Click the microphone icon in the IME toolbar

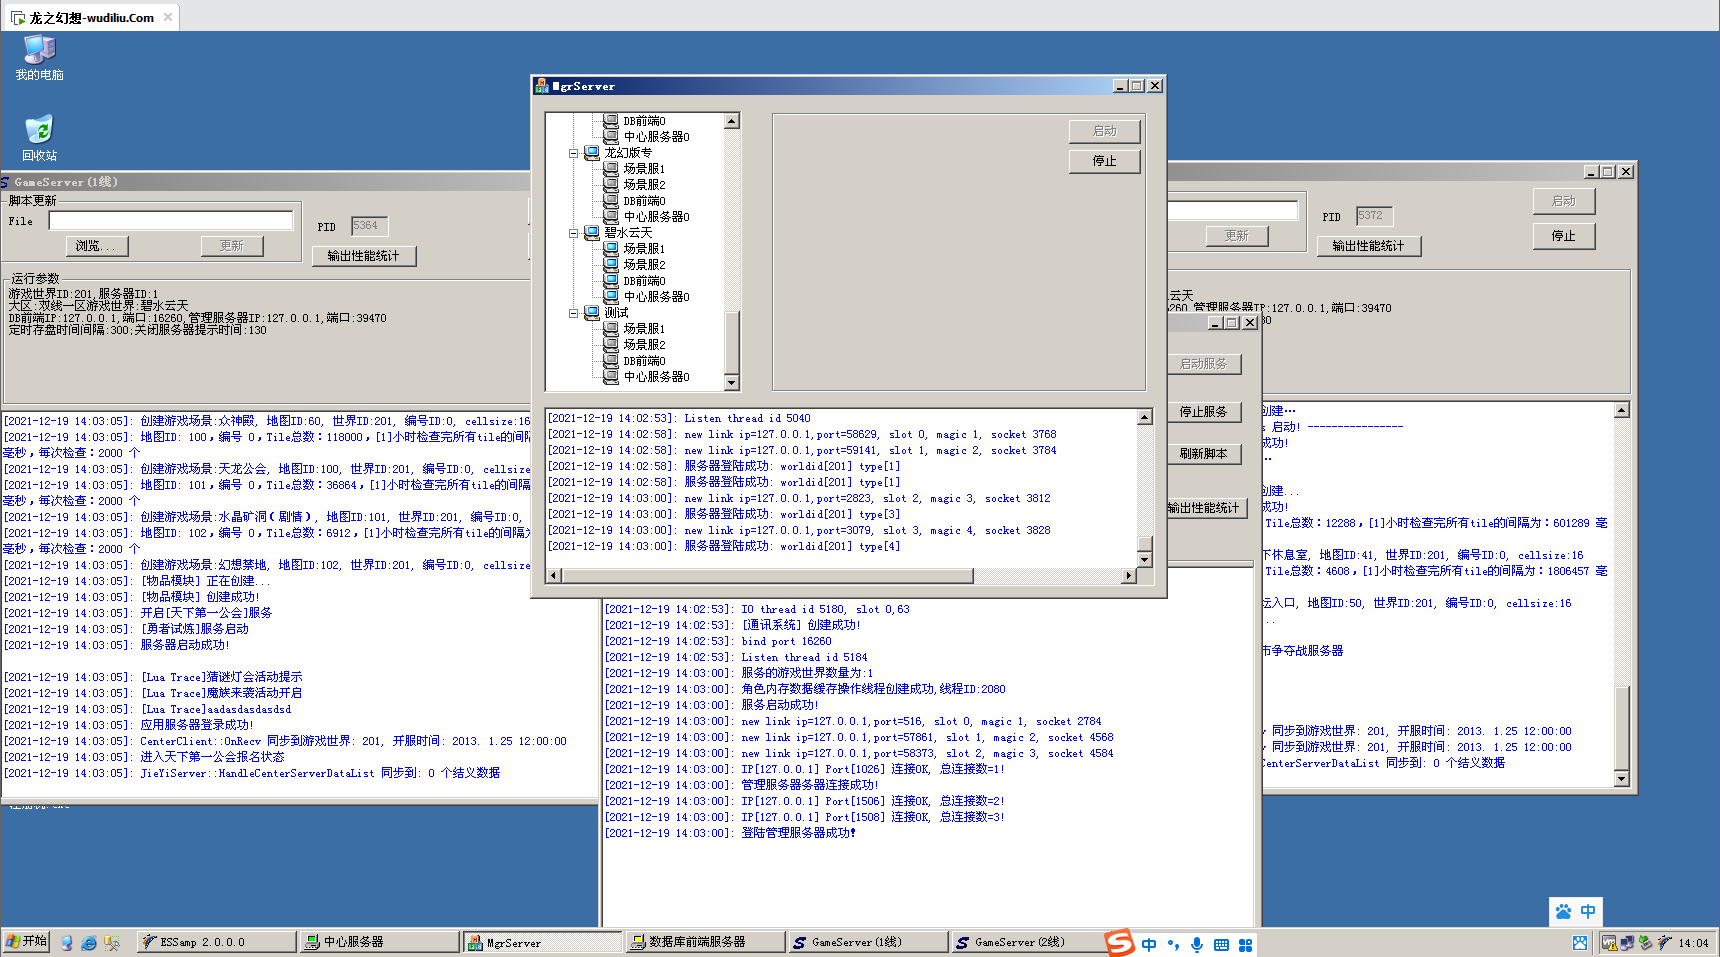[1196, 944]
